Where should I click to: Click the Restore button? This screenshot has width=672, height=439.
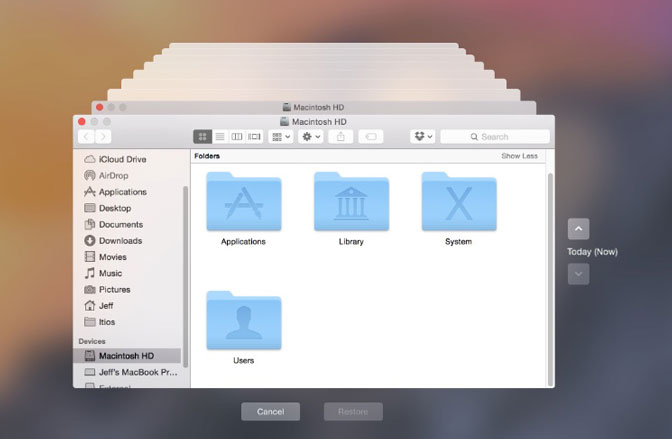click(x=353, y=412)
